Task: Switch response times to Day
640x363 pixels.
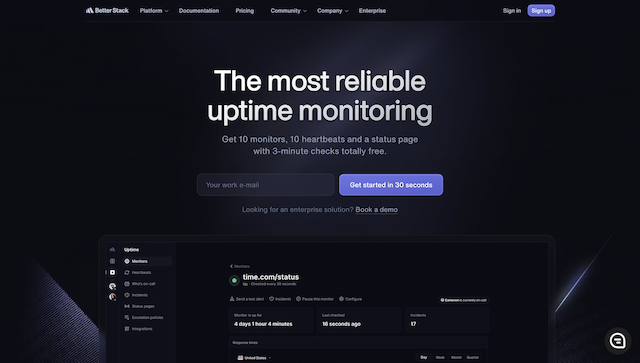Action: point(424,357)
